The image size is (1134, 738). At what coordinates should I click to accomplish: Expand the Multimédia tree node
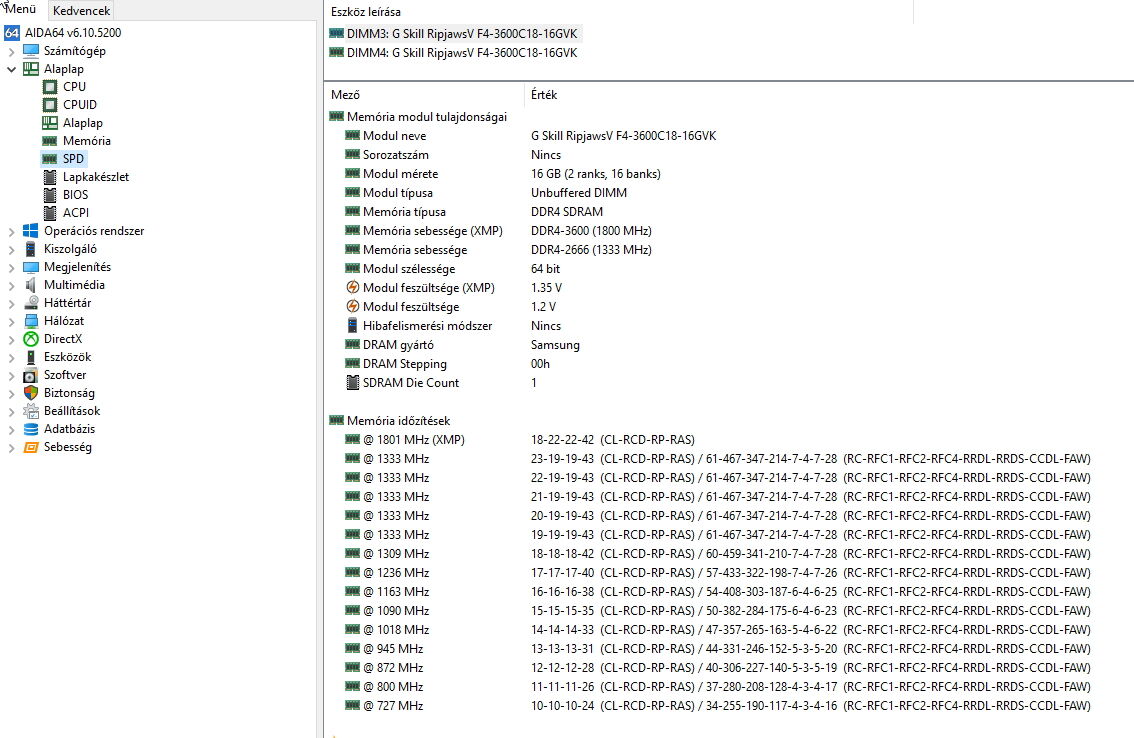(x=11, y=286)
